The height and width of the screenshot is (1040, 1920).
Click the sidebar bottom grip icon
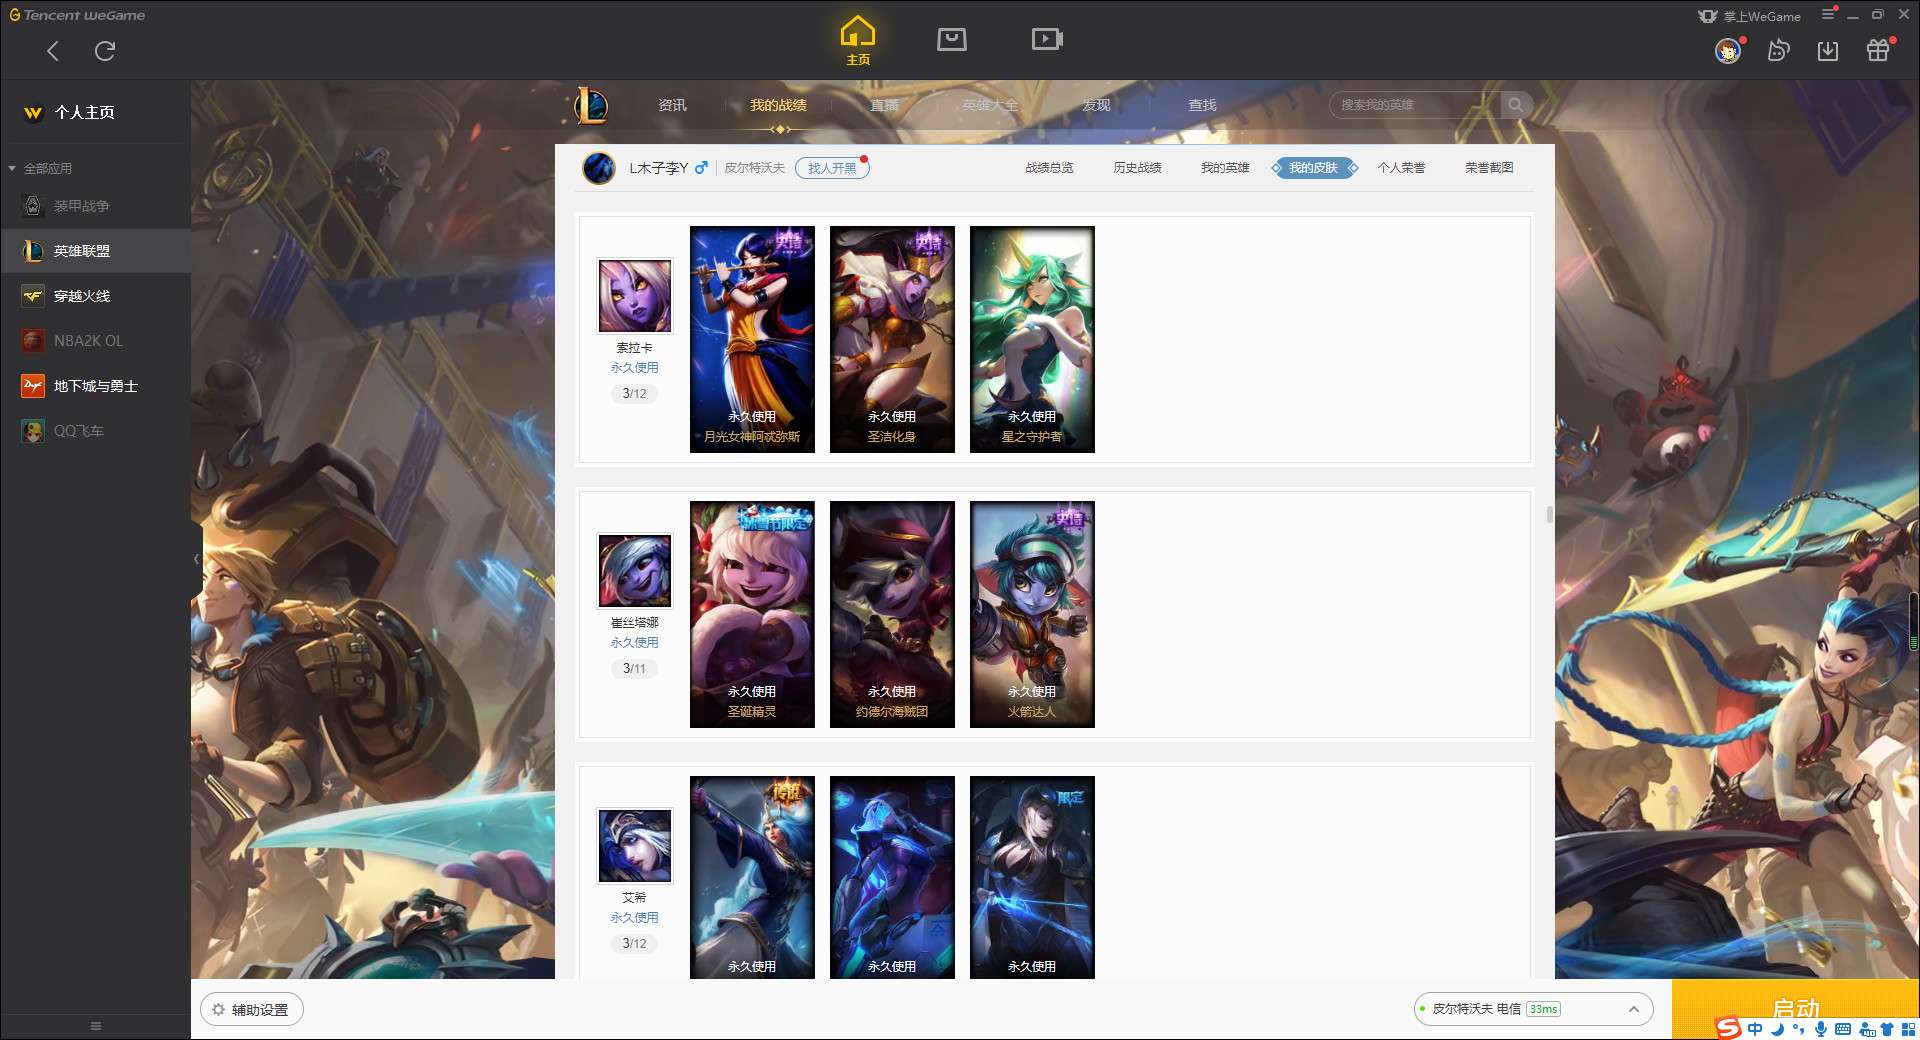[96, 1026]
